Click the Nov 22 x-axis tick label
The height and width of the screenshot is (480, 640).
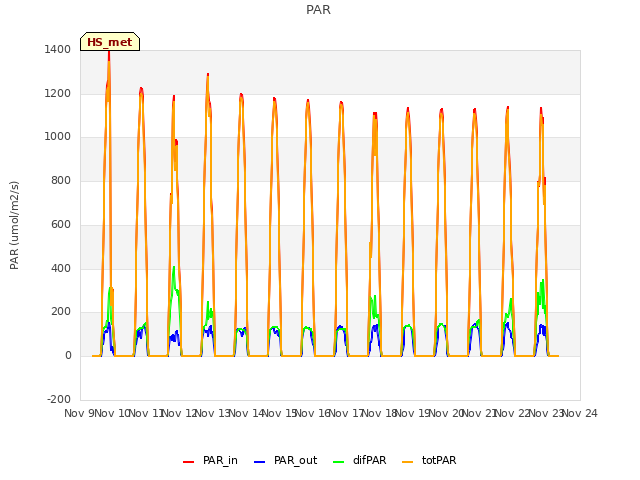click(x=513, y=413)
